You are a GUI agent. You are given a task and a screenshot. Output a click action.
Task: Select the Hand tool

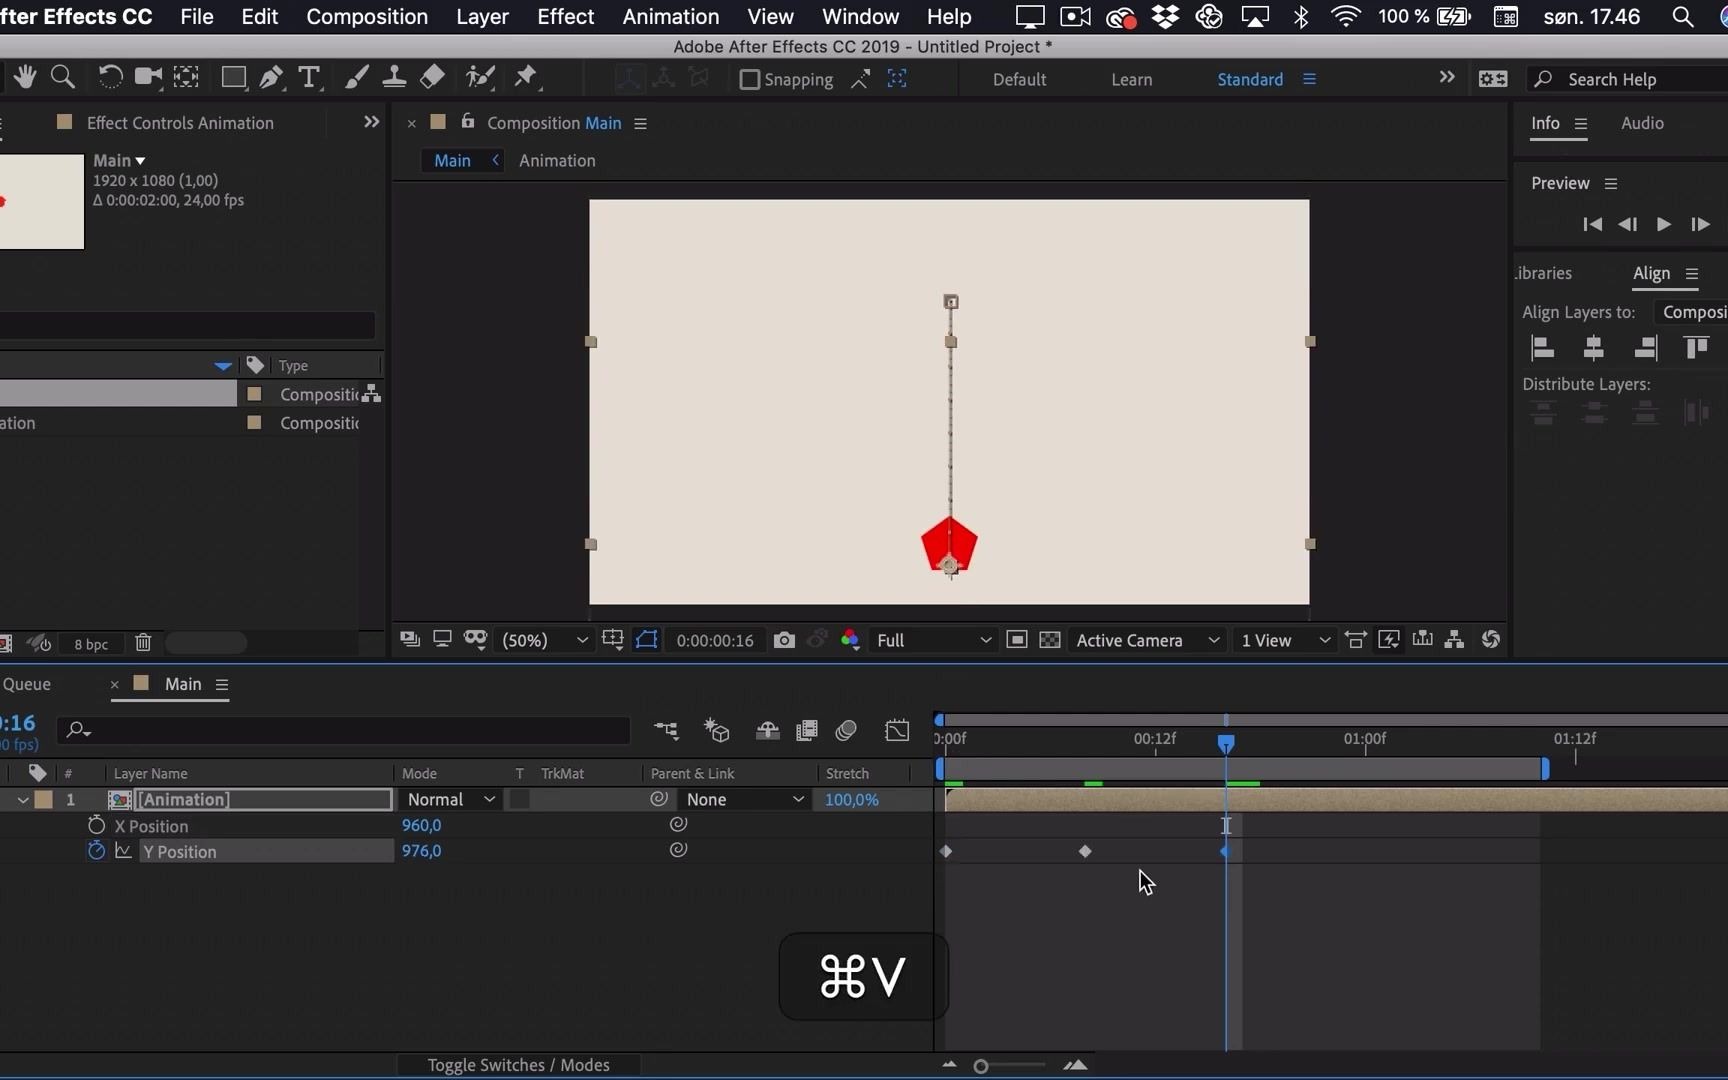point(24,78)
